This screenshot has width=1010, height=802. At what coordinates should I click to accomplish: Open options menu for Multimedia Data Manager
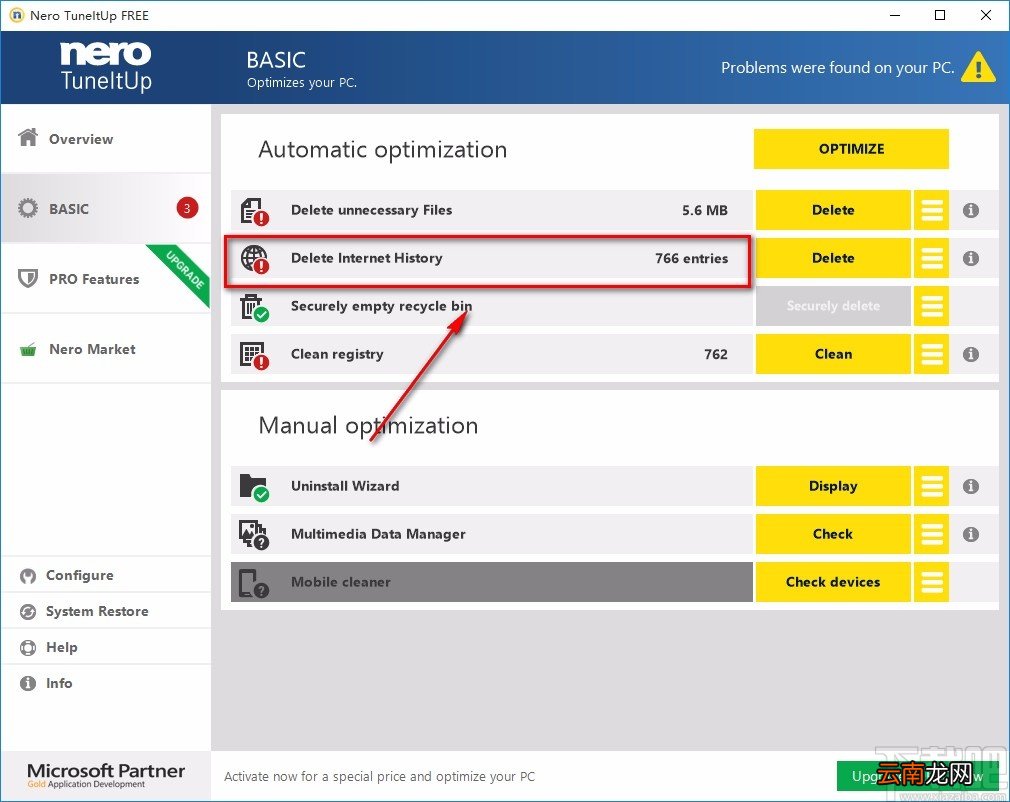coord(931,534)
